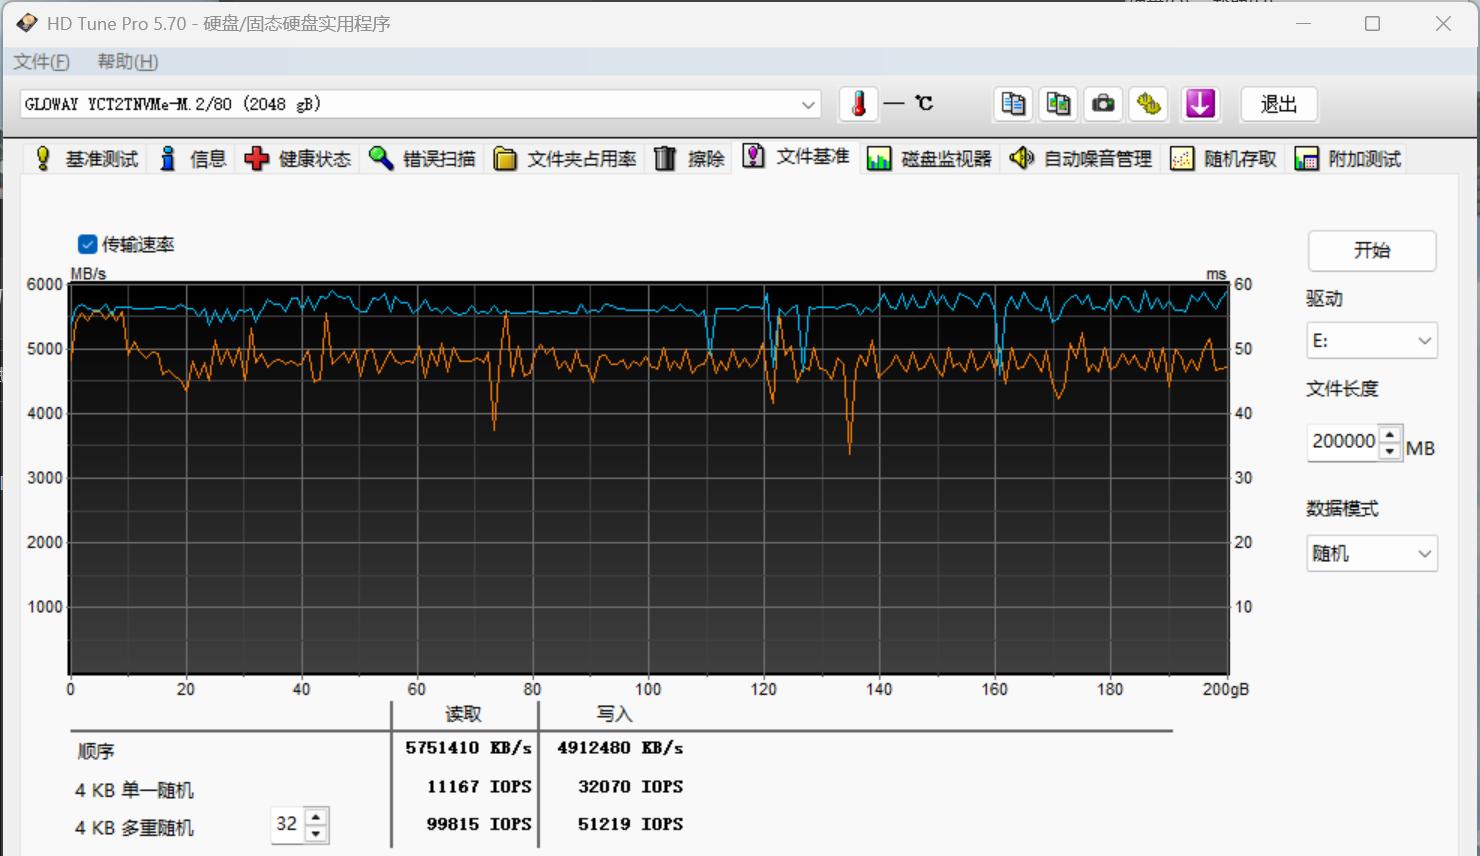This screenshot has width=1480, height=856.
Task: Increase the 文件长度 value with the up stepper
Action: [x=1389, y=434]
